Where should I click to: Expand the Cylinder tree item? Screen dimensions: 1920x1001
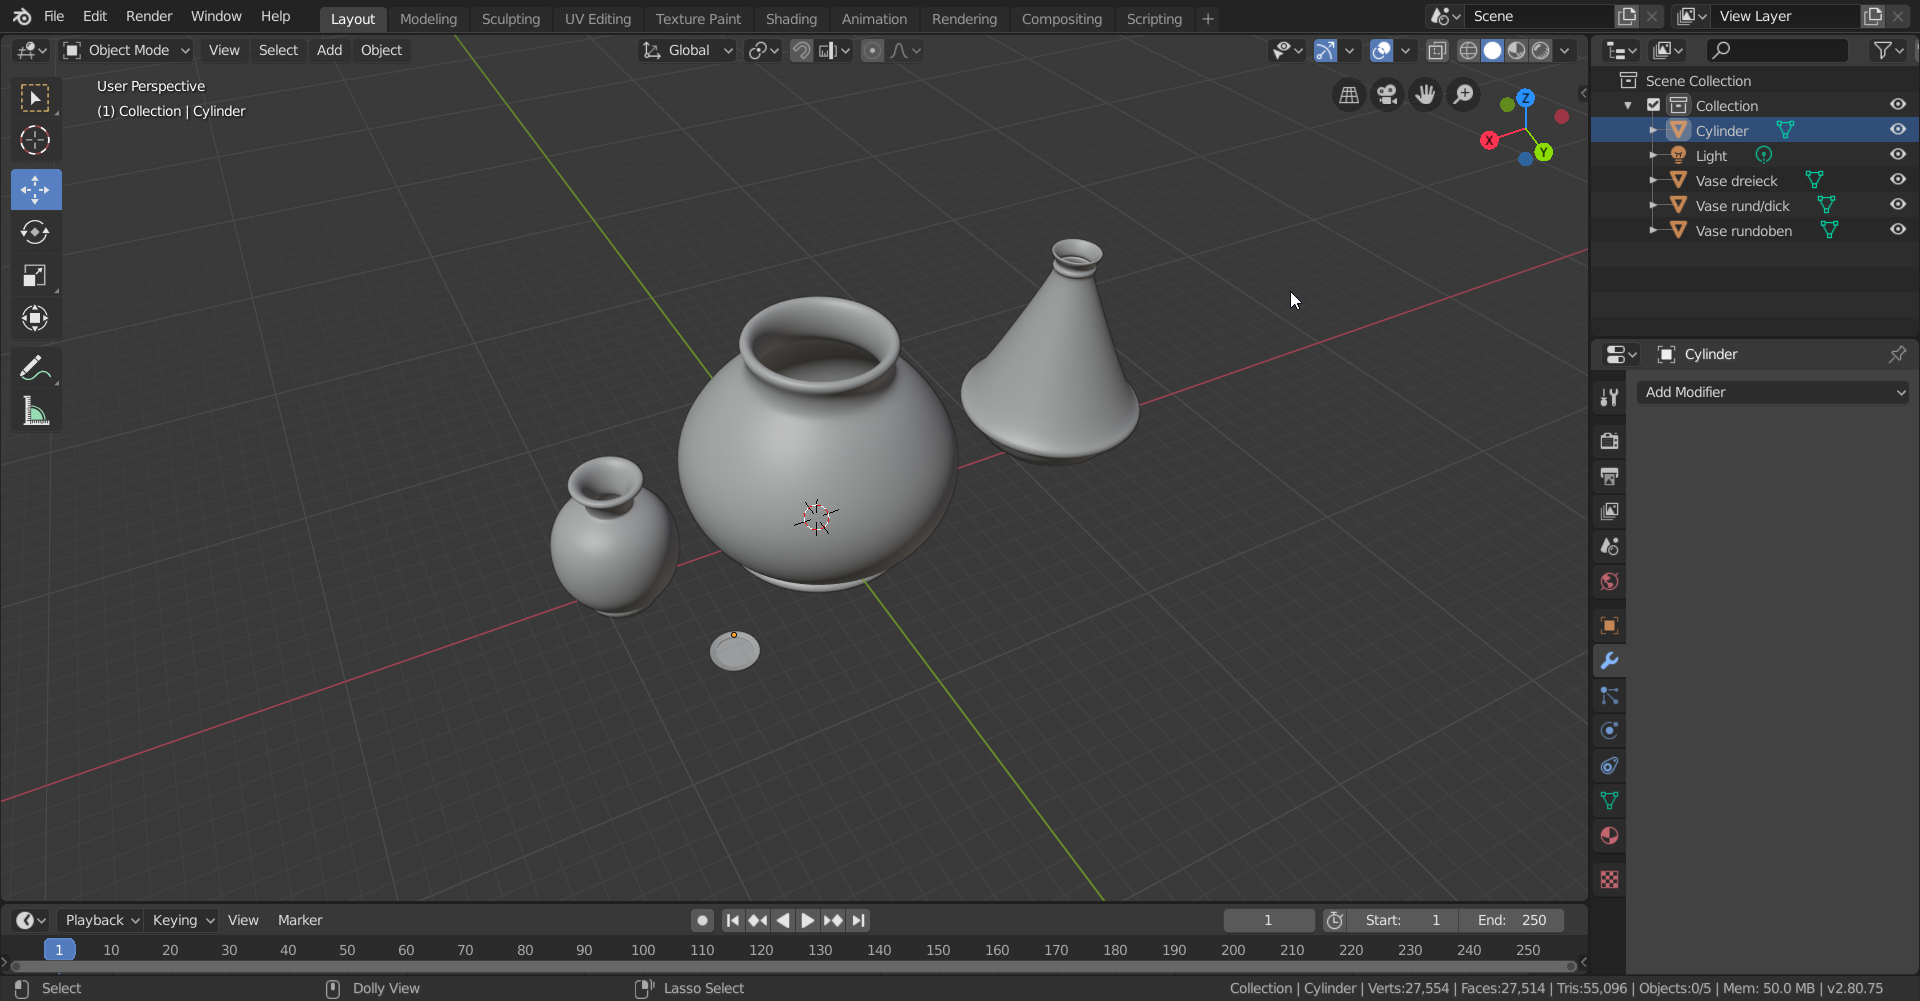point(1653,130)
